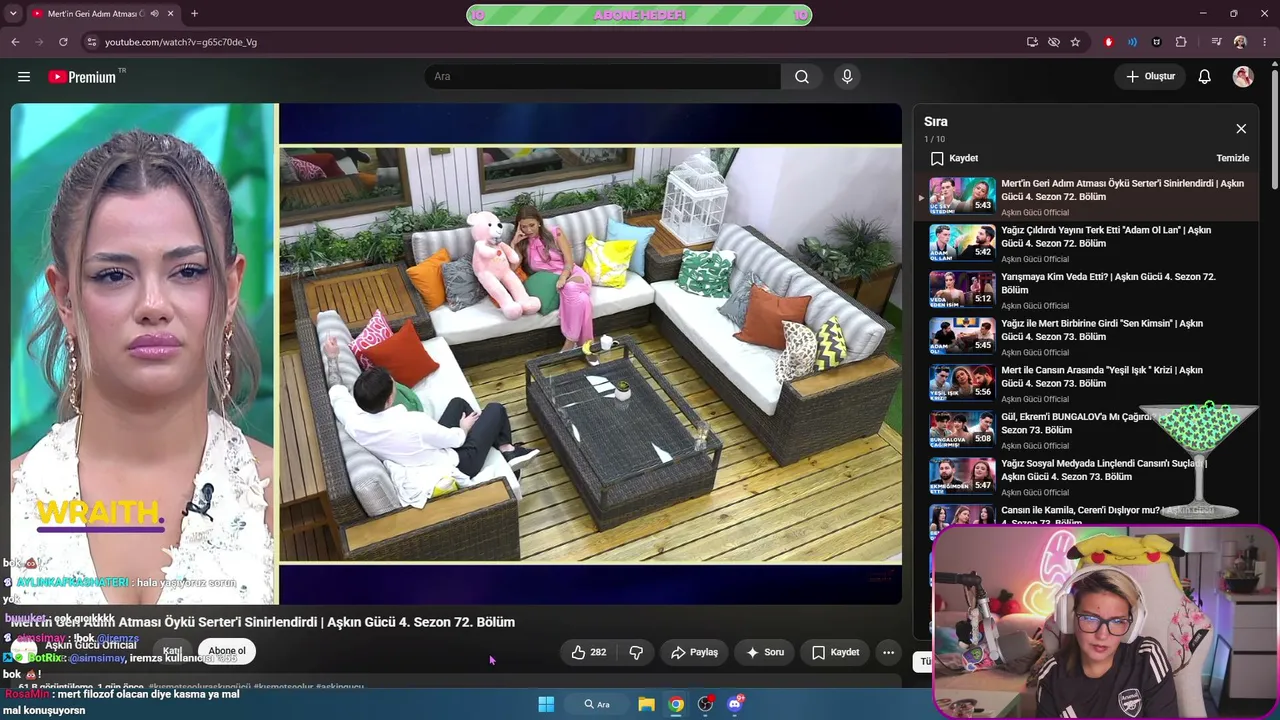1280x720 pixels.
Task: Focus the YouTube Ara search field
Action: point(603,77)
